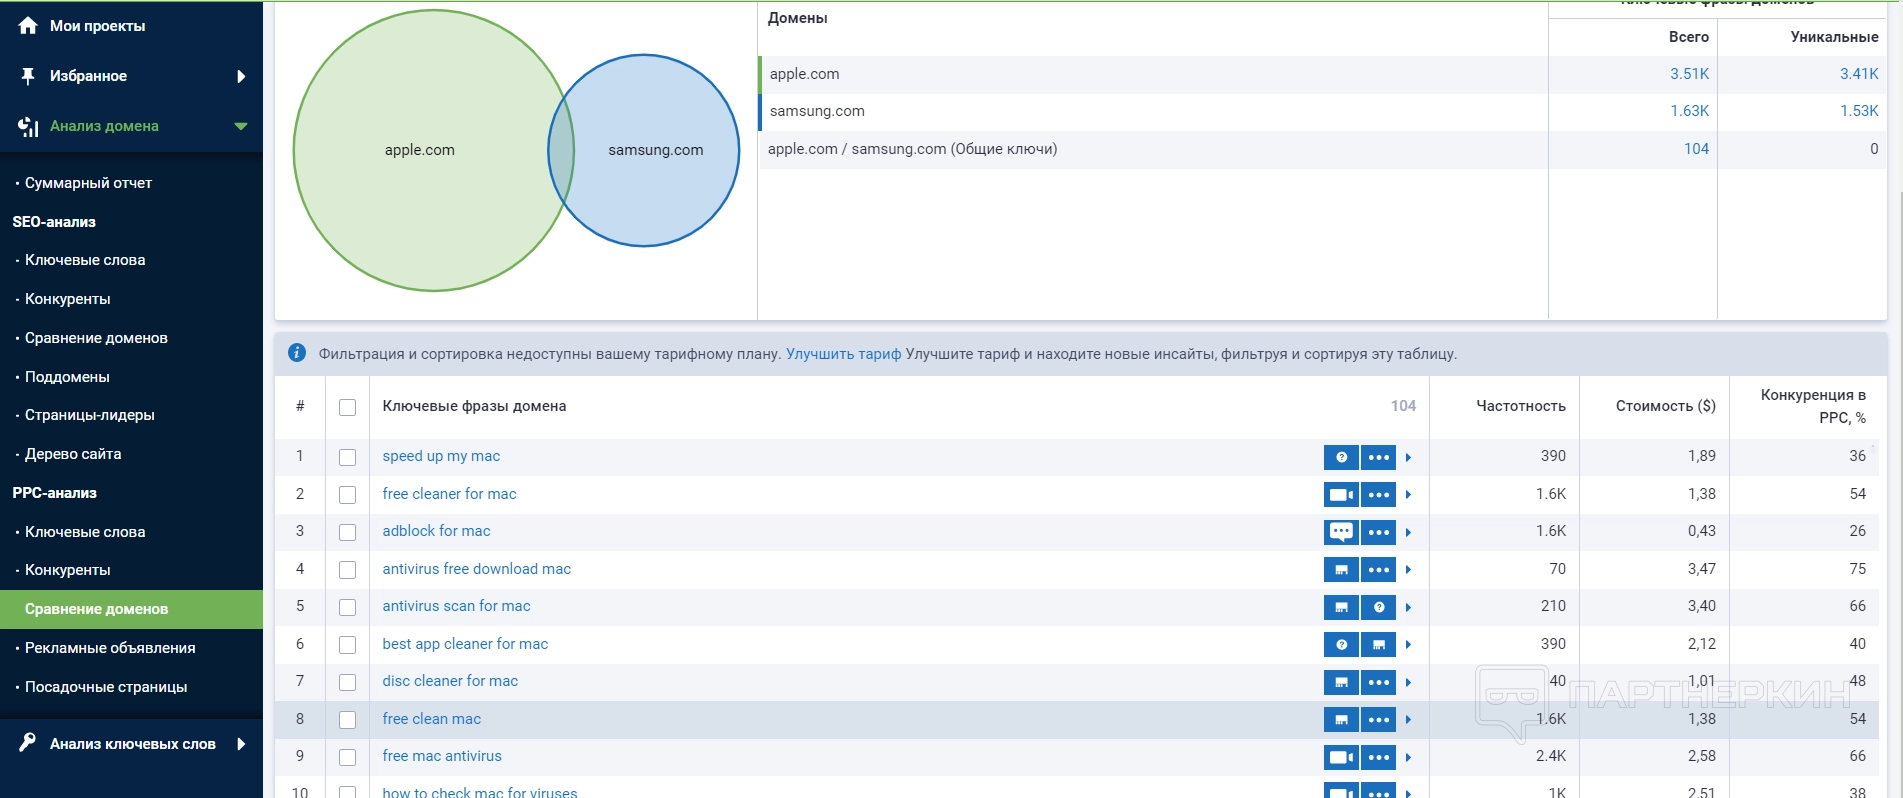This screenshot has width=1903, height=798.
Task: Click the video icon for free cleaner for mac
Action: click(1341, 494)
